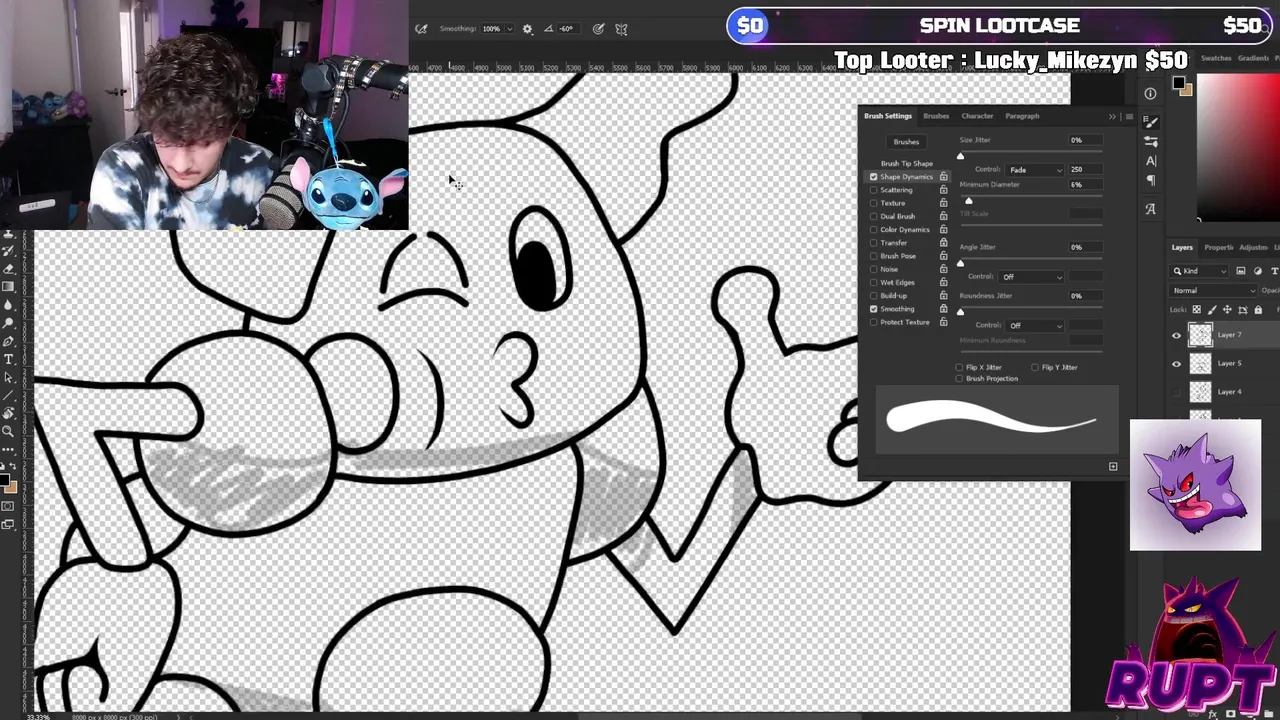
Task: Enable Flip X Jitter checkbox
Action: [959, 367]
